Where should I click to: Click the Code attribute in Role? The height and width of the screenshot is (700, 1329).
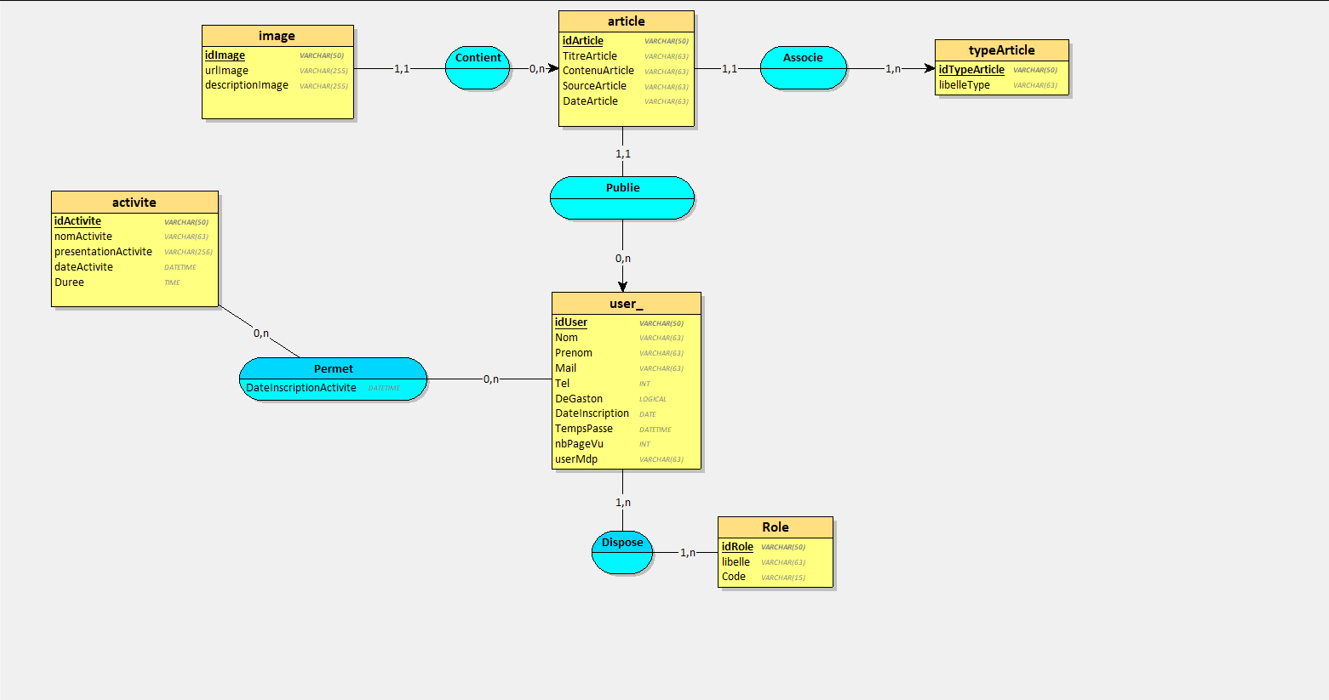coord(734,577)
